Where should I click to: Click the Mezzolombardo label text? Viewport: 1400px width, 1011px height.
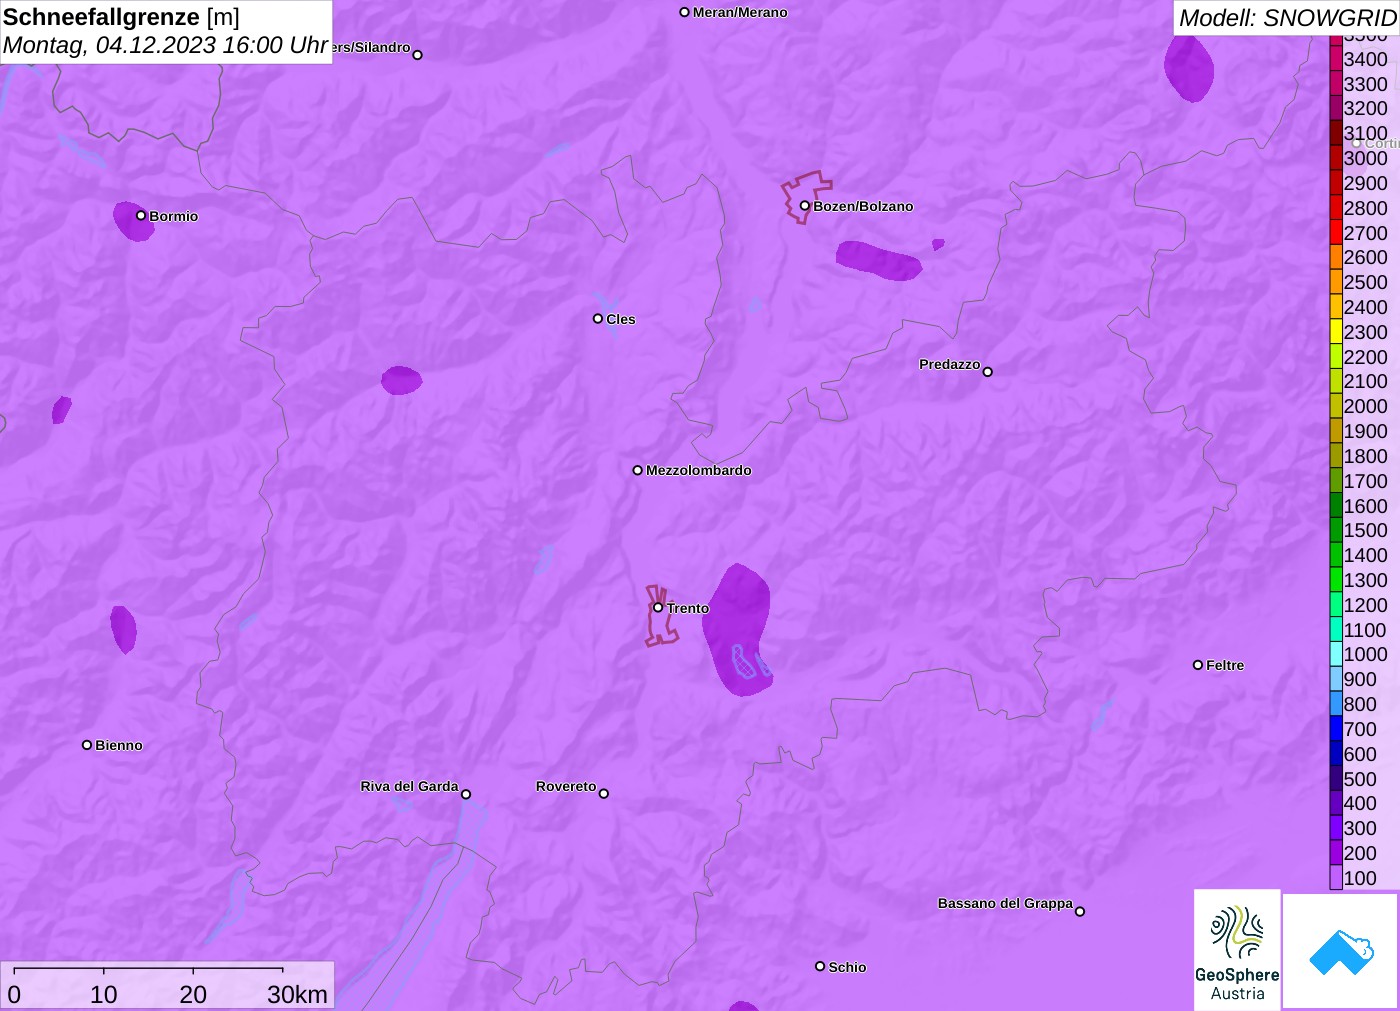click(x=698, y=470)
